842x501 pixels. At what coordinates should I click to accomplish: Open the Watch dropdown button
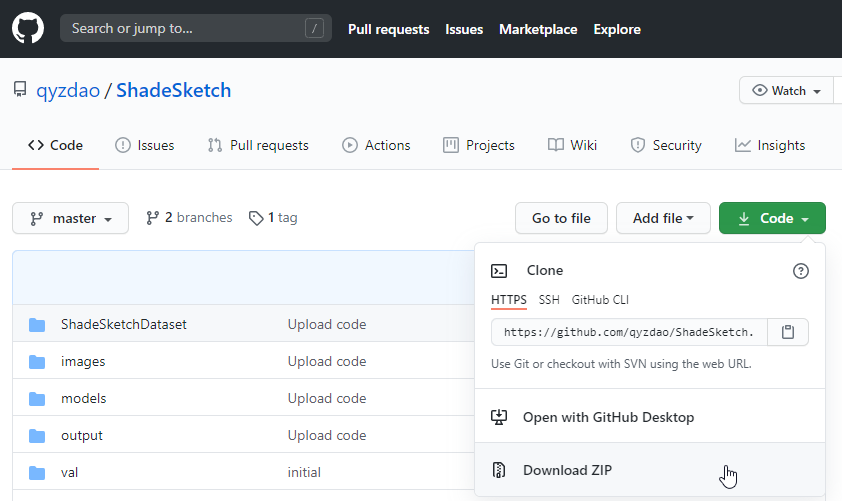(x=786, y=90)
